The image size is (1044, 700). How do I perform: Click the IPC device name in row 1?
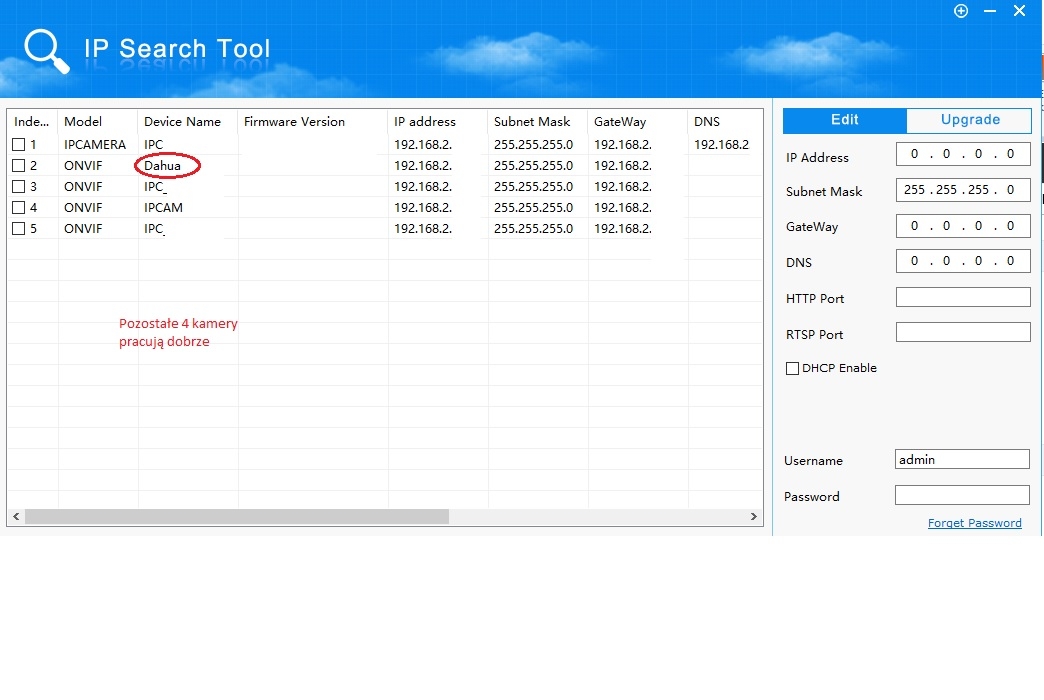pyautogui.click(x=153, y=145)
